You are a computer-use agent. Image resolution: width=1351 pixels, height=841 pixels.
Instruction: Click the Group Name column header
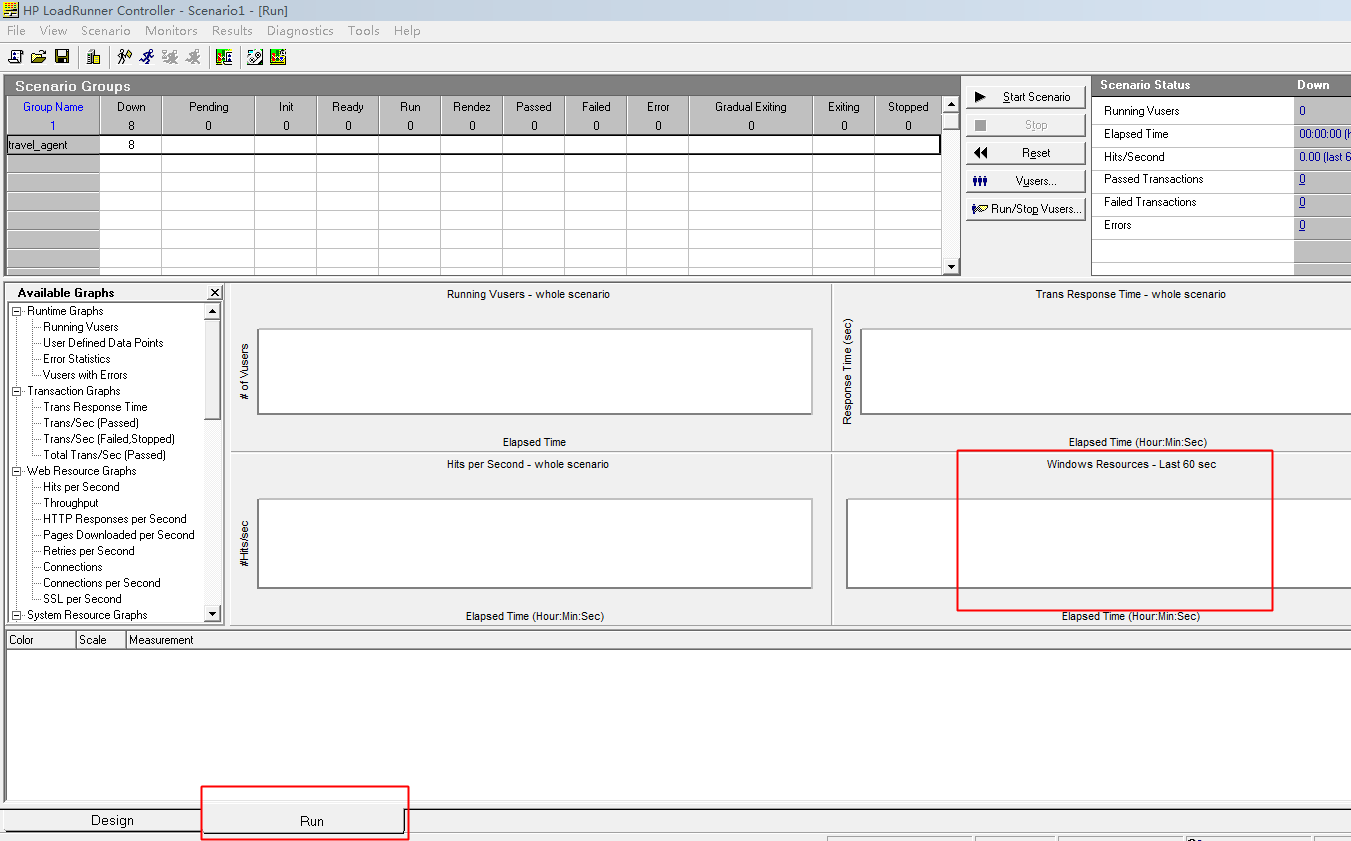(x=54, y=107)
